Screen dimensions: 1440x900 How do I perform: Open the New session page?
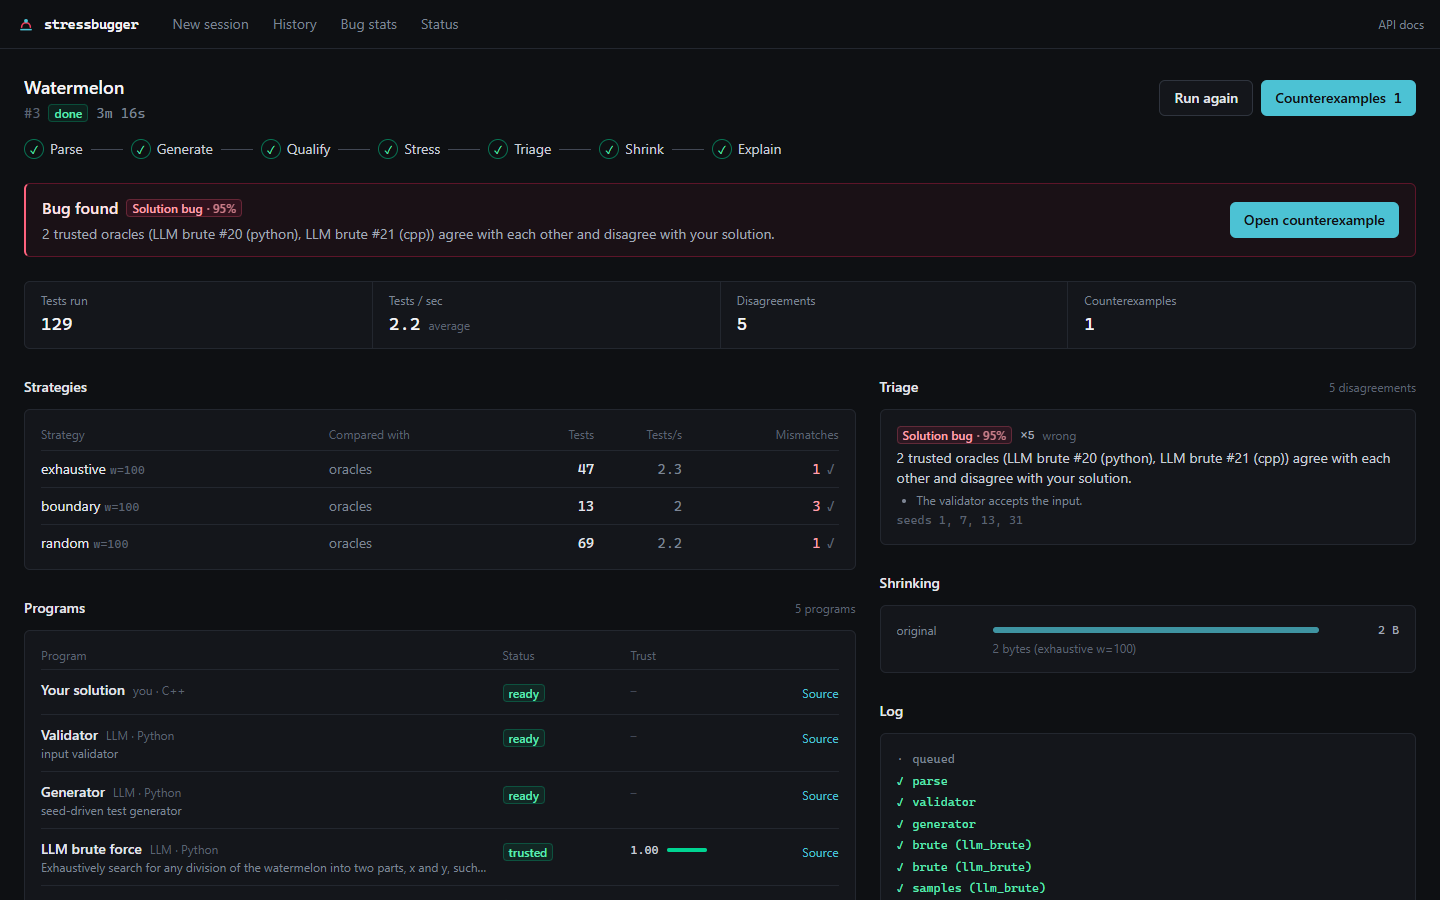210,24
